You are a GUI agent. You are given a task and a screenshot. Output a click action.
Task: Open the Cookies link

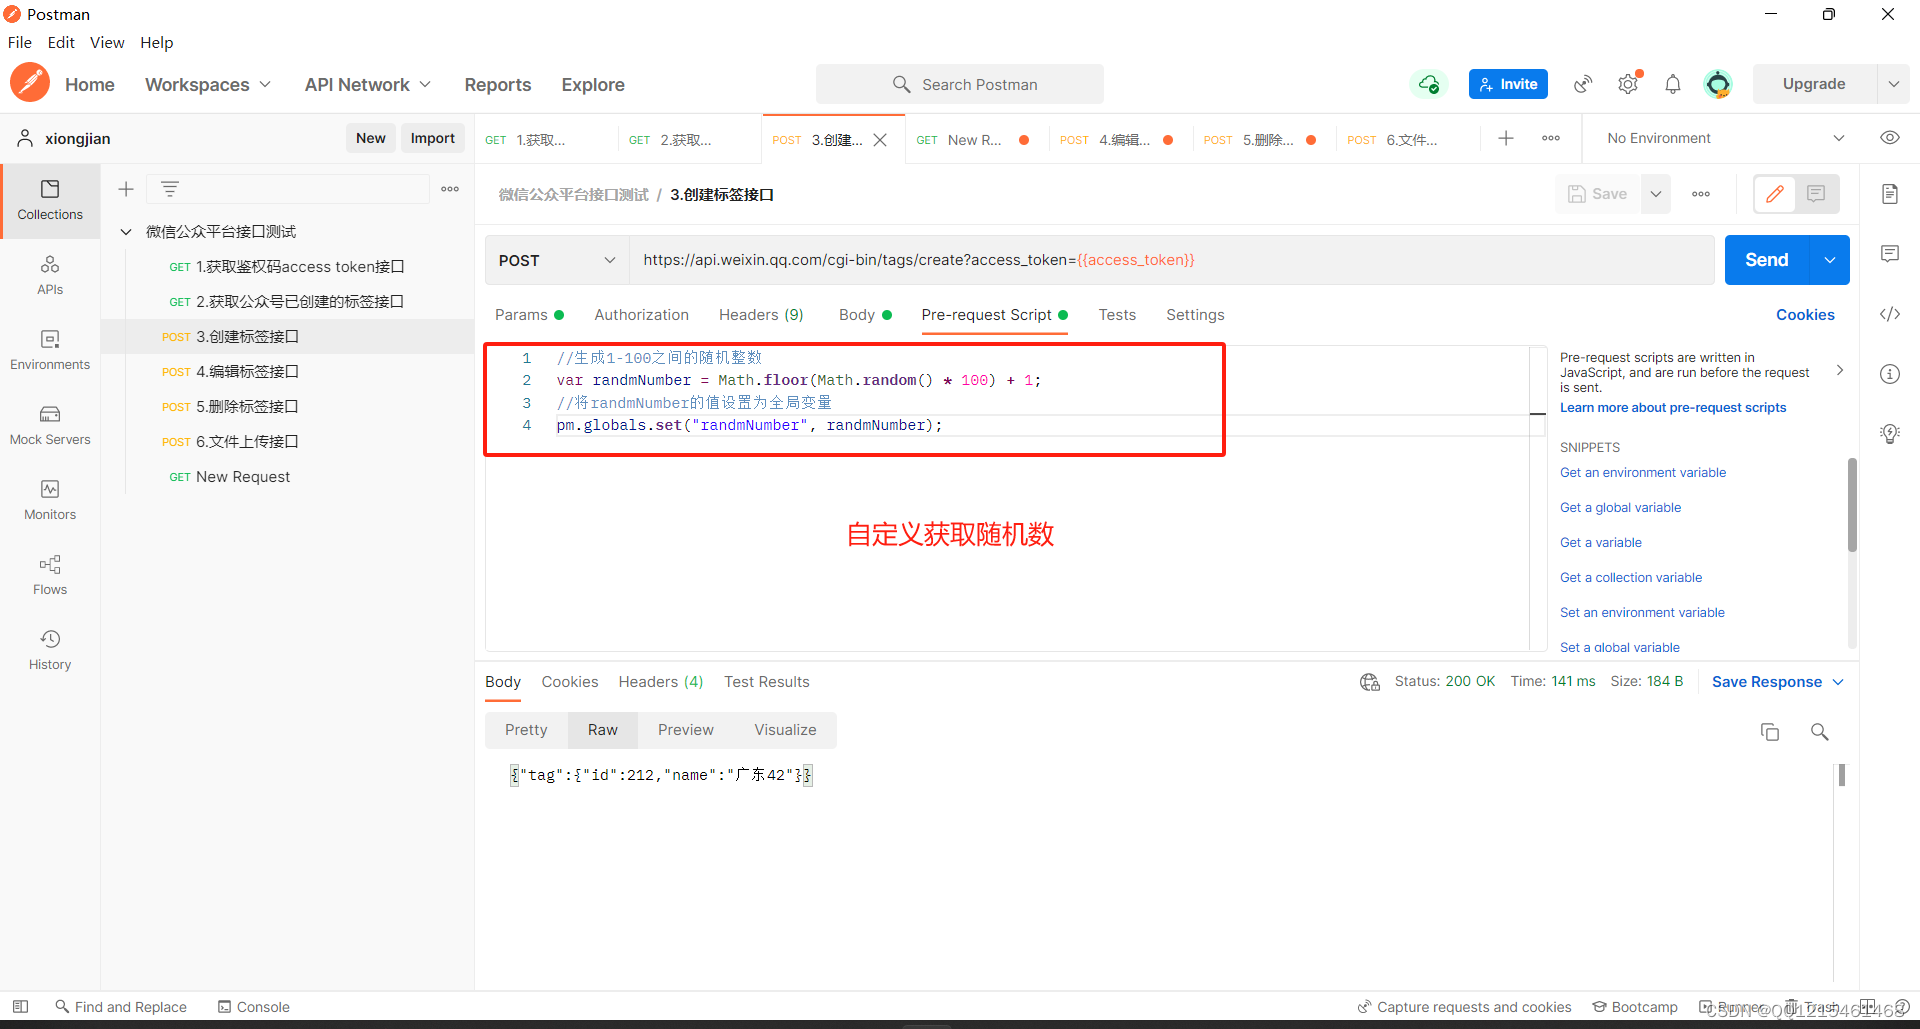pos(1805,315)
